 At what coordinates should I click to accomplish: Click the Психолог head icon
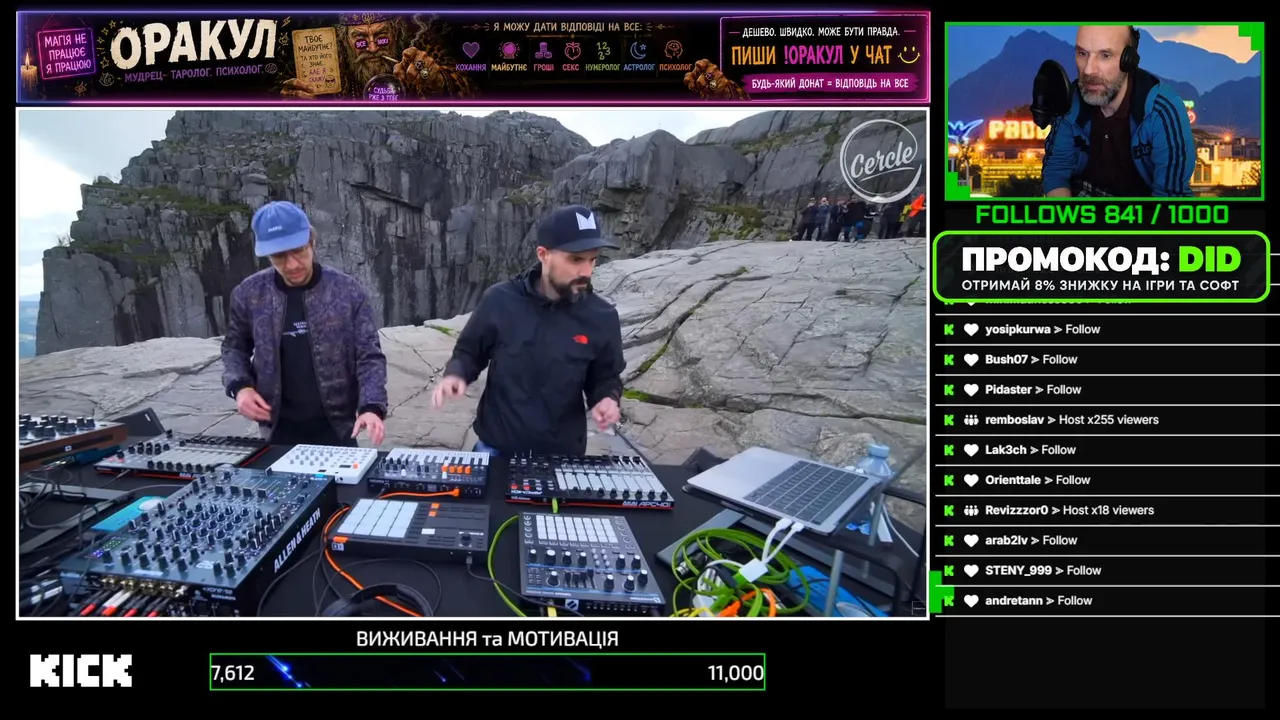click(x=674, y=49)
